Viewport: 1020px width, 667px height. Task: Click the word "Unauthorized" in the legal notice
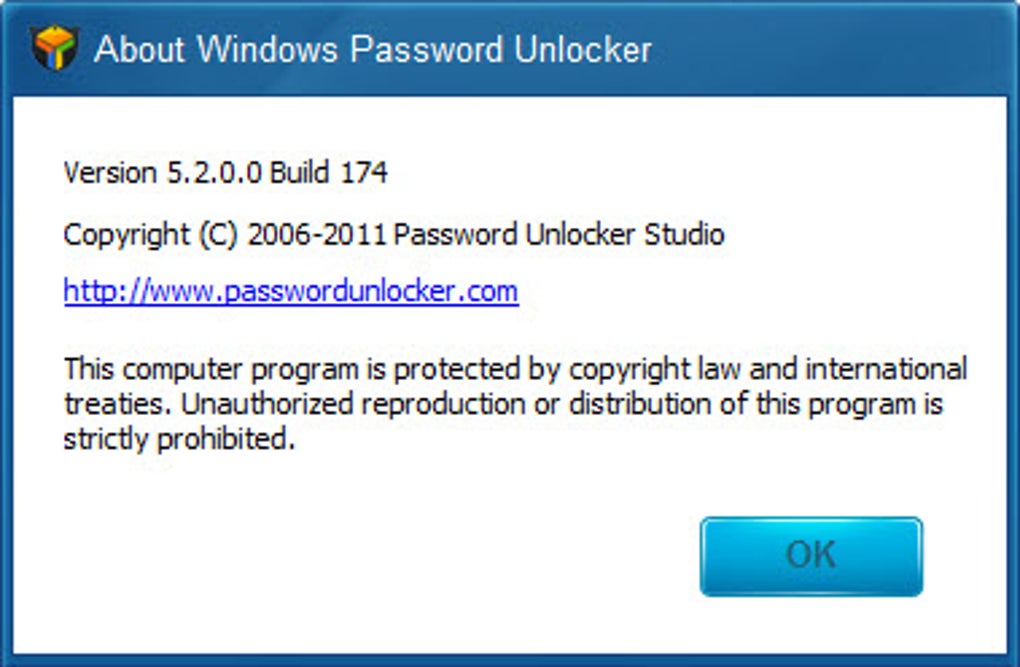[x=254, y=404]
